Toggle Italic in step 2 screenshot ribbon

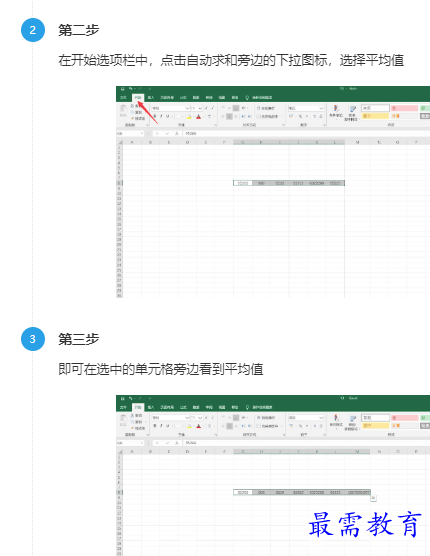coord(161,116)
